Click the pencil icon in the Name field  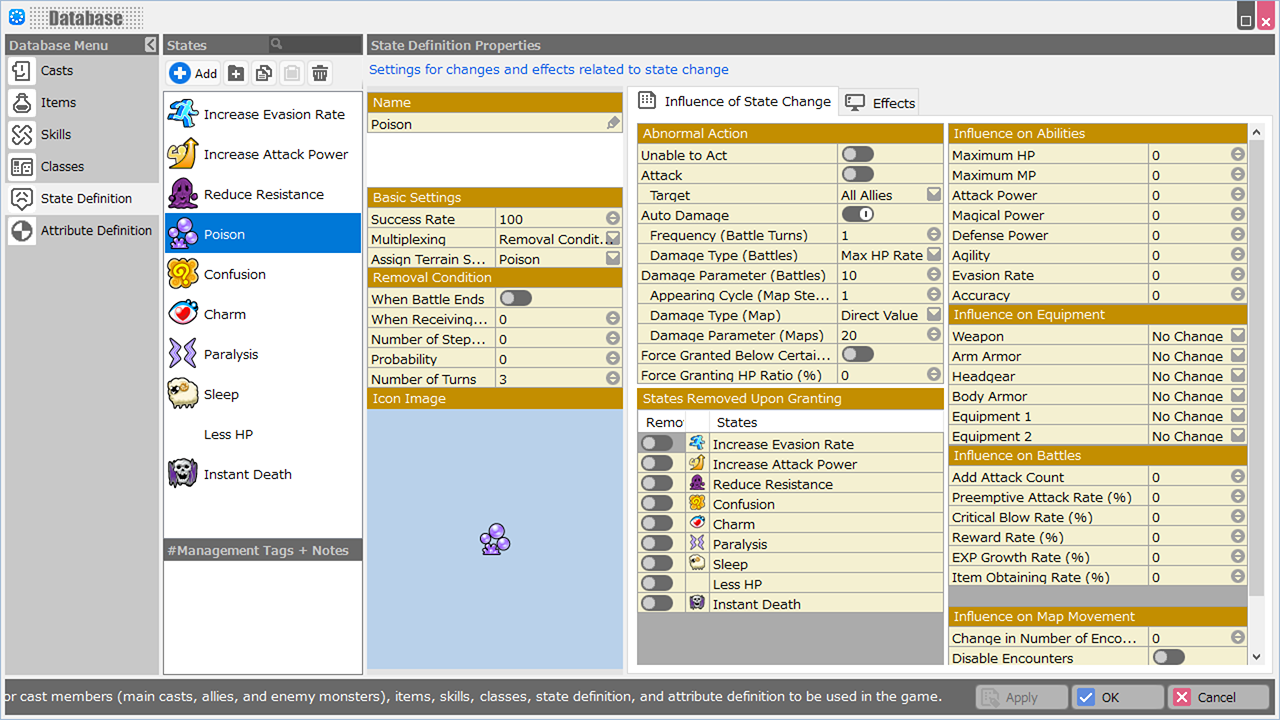pyautogui.click(x=613, y=124)
